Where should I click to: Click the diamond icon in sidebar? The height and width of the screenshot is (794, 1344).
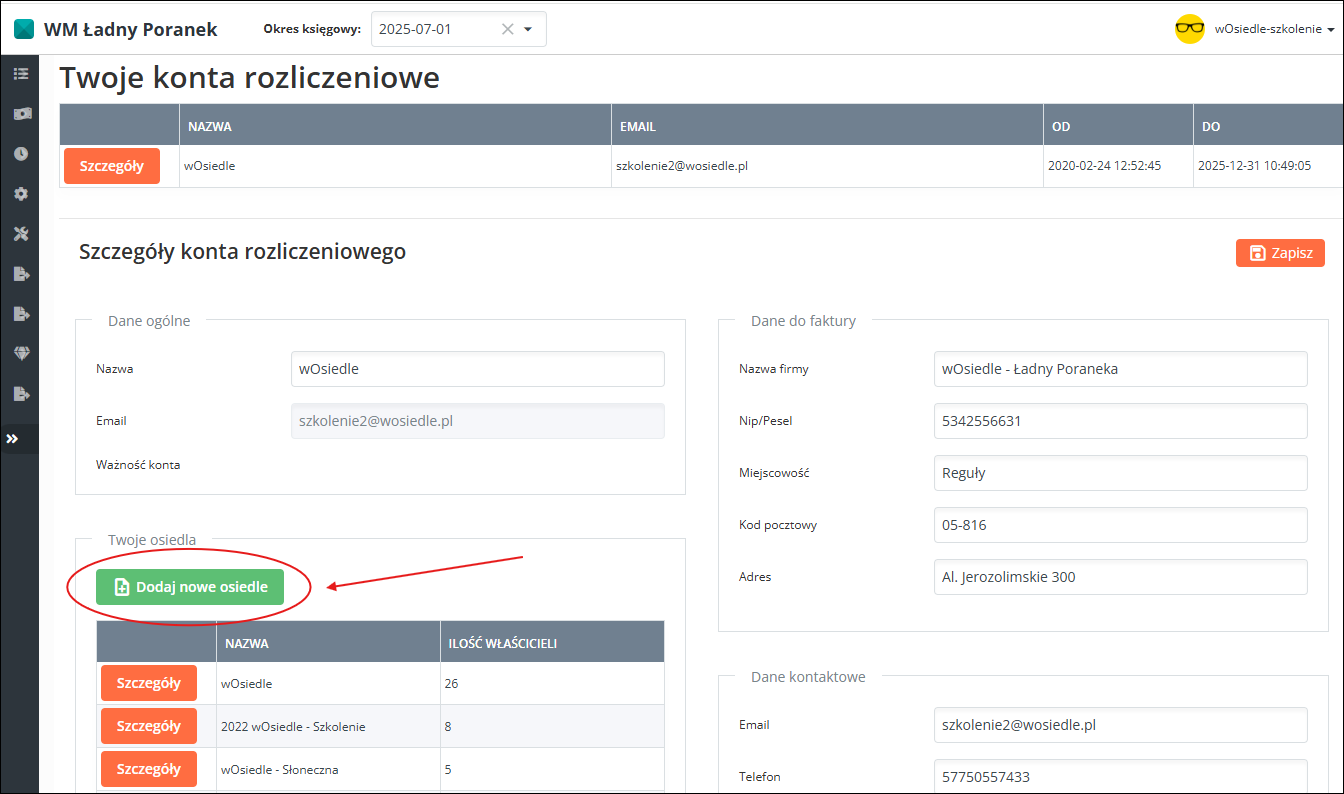click(x=20, y=354)
